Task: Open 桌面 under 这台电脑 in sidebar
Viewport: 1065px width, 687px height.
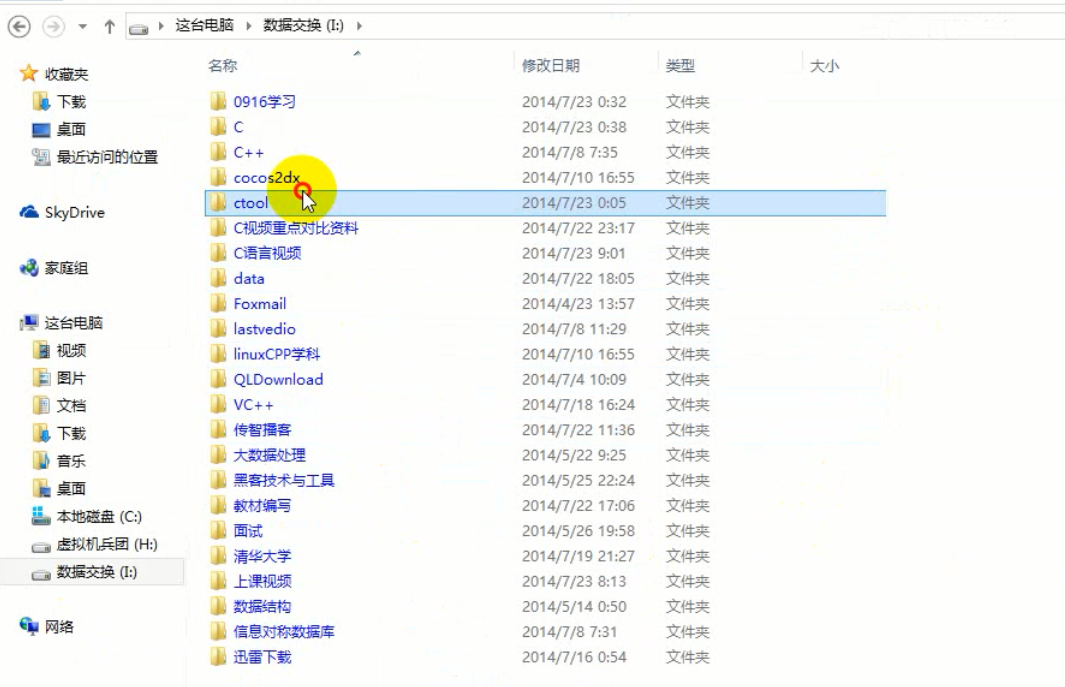Action: (71, 489)
